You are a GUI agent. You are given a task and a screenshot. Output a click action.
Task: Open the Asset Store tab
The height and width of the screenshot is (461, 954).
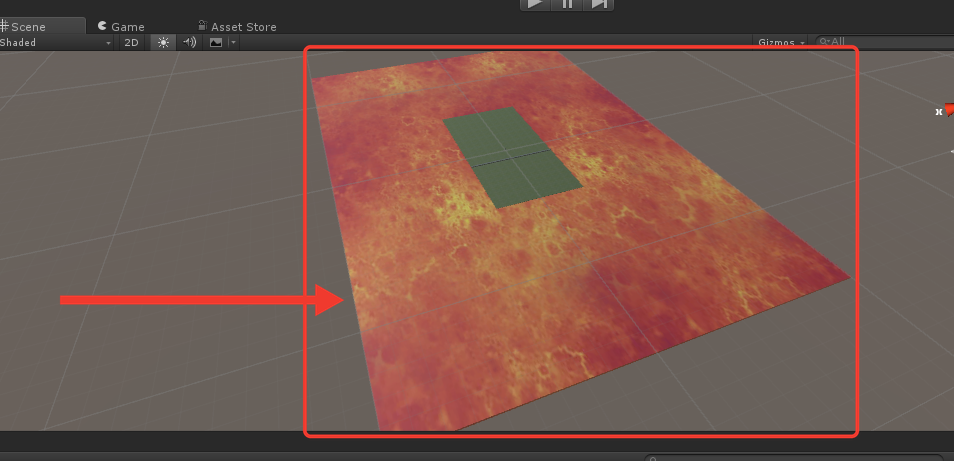pos(237,26)
